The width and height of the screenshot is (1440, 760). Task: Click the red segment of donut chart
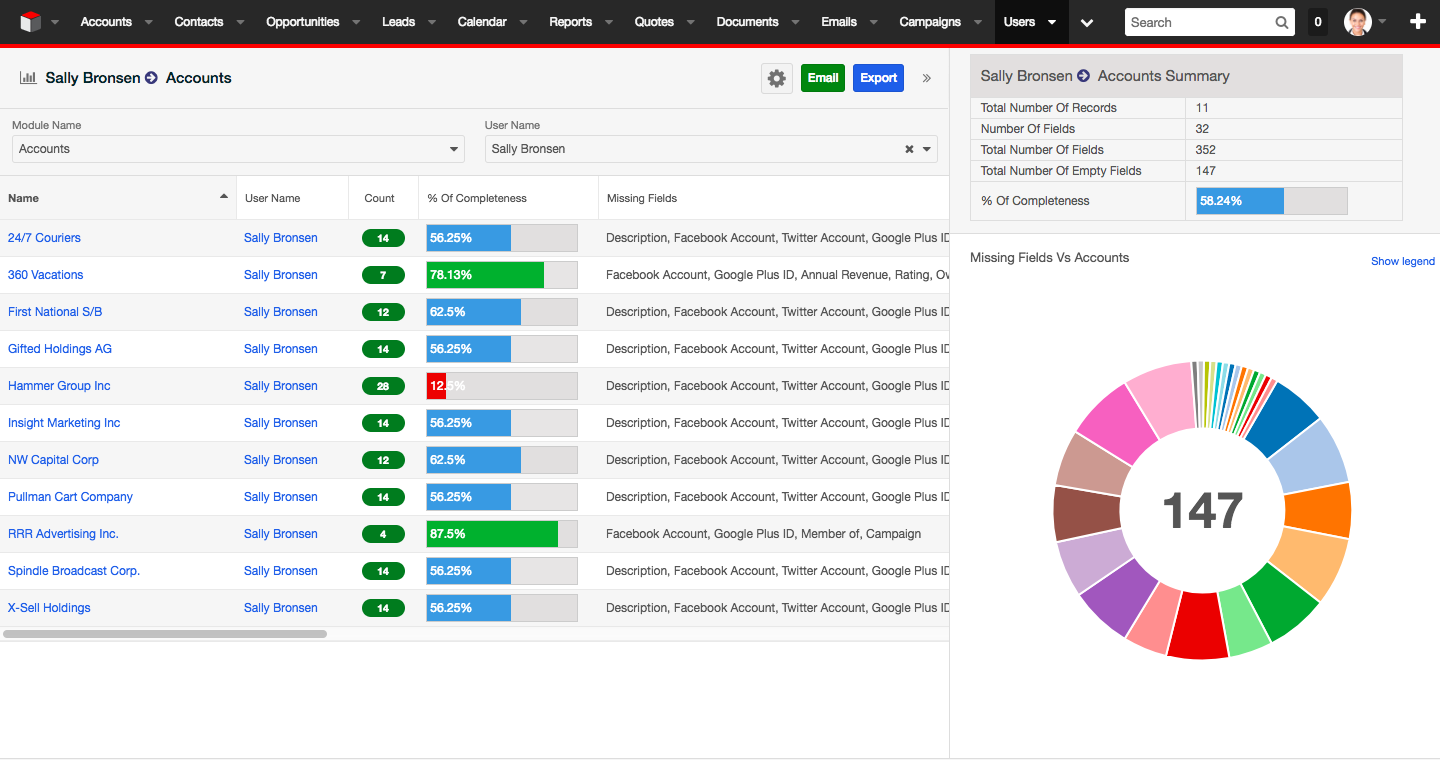coord(1198,626)
